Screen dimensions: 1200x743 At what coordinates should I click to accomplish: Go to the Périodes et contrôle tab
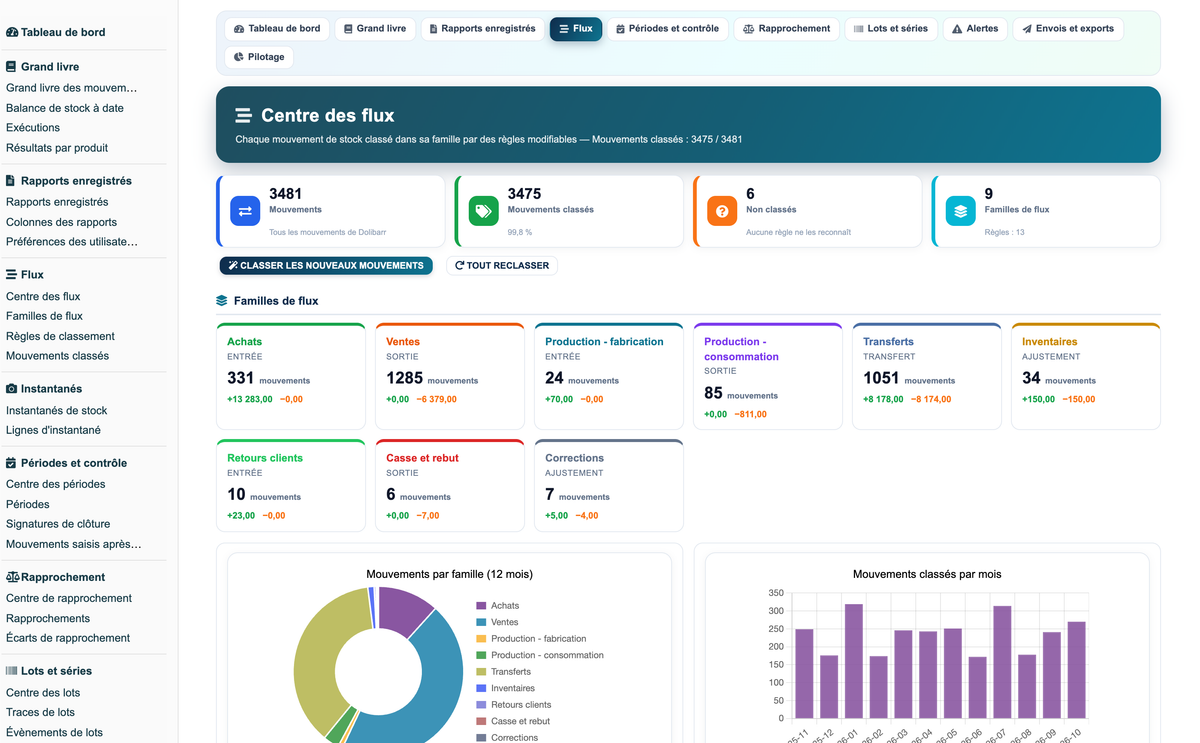pos(667,29)
